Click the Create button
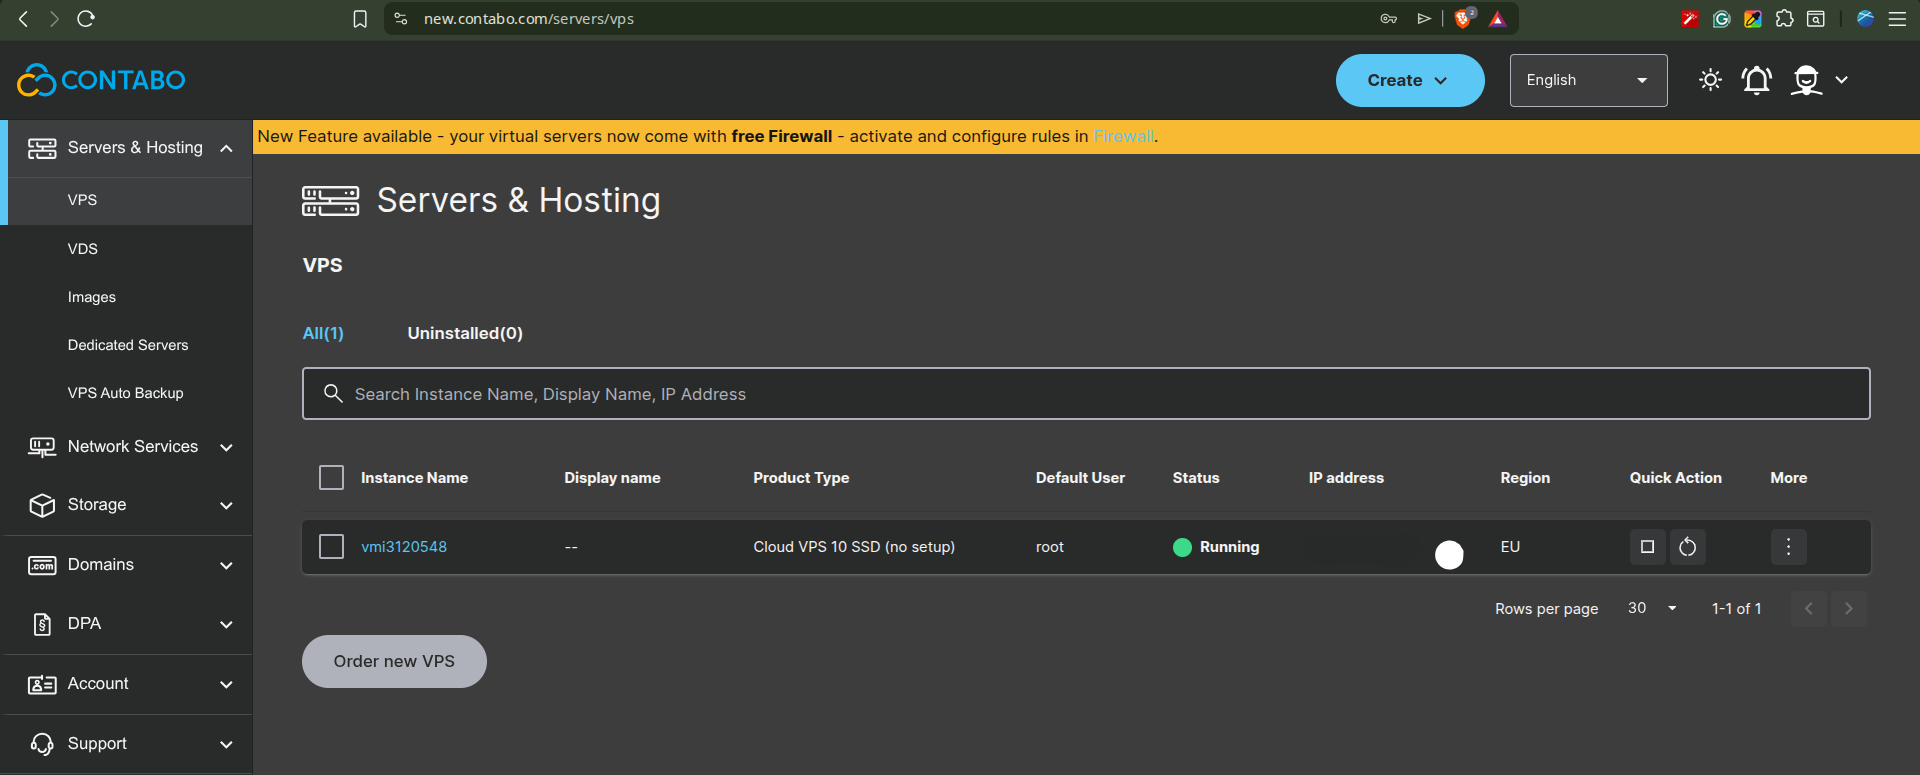This screenshot has width=1920, height=775. [1410, 80]
